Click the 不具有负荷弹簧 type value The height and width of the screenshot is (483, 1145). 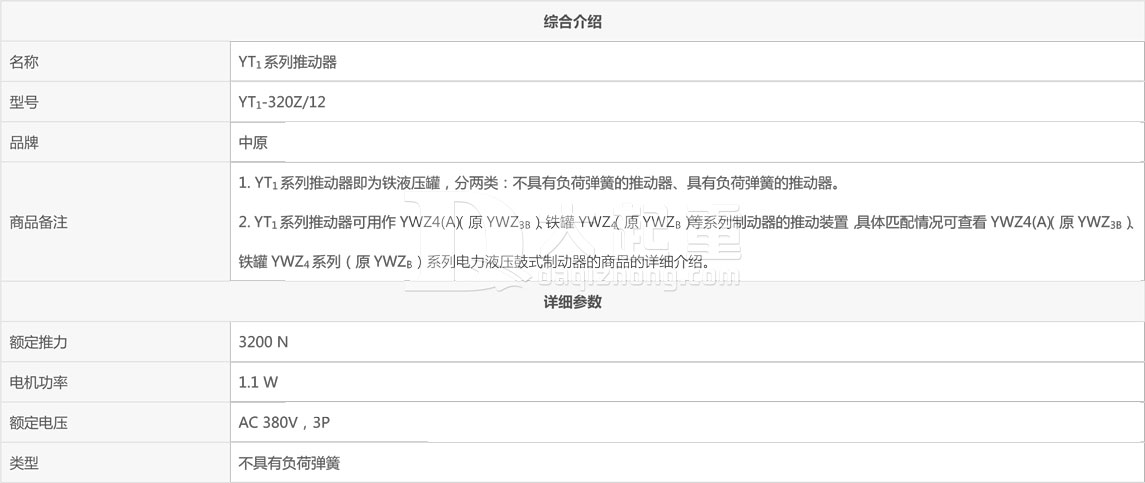289,462
